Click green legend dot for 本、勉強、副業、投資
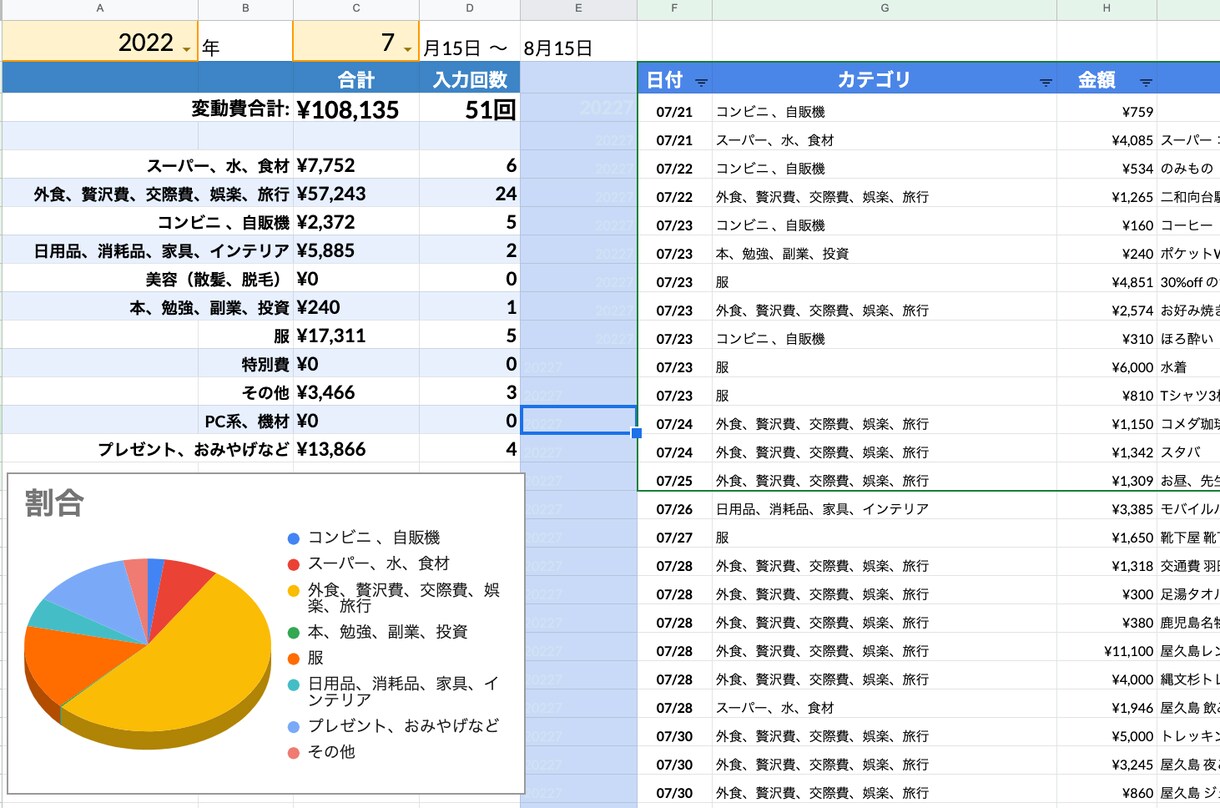Image resolution: width=1220 pixels, height=808 pixels. coord(294,632)
